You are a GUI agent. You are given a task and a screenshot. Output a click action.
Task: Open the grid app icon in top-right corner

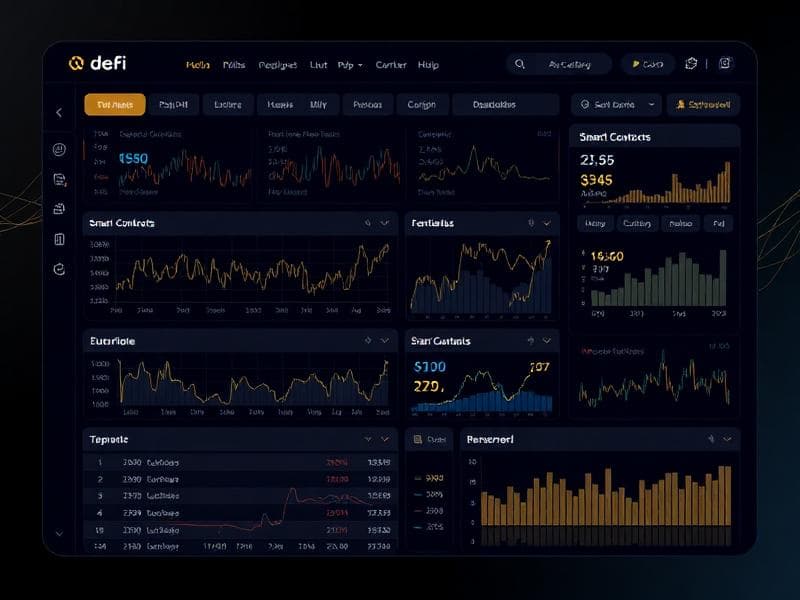click(726, 63)
